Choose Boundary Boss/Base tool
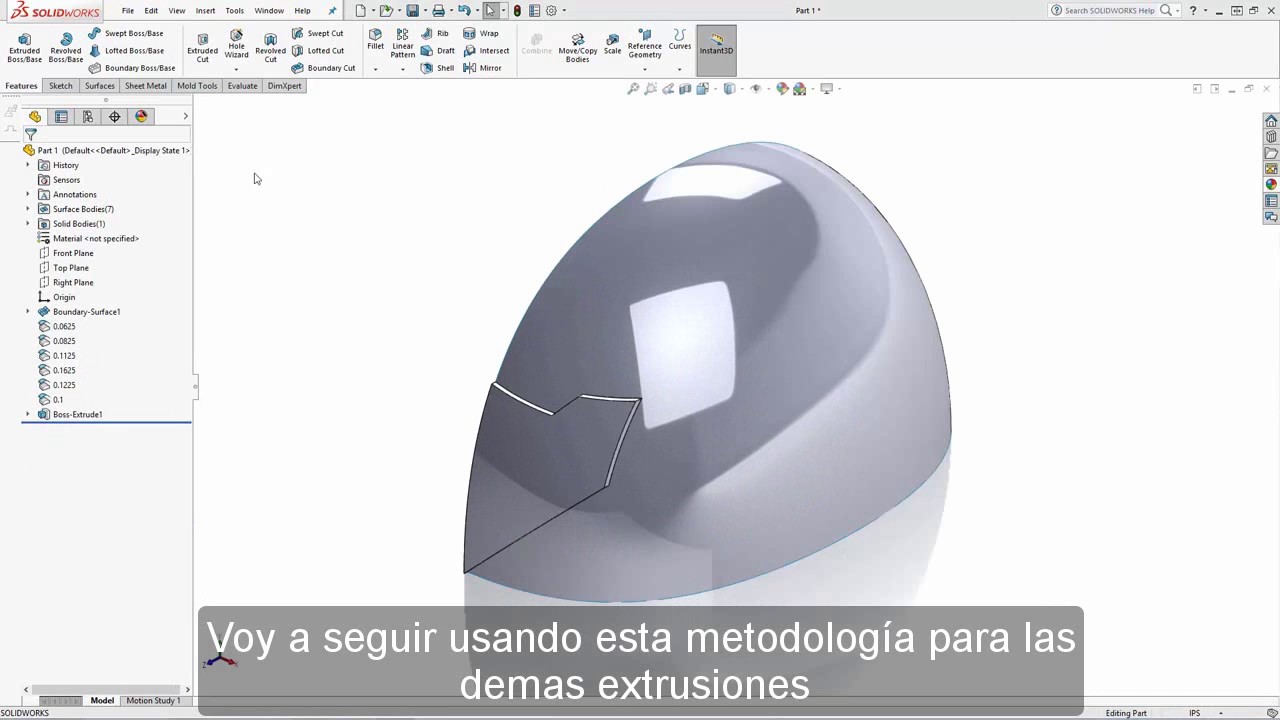This screenshot has width=1280, height=720. [132, 68]
